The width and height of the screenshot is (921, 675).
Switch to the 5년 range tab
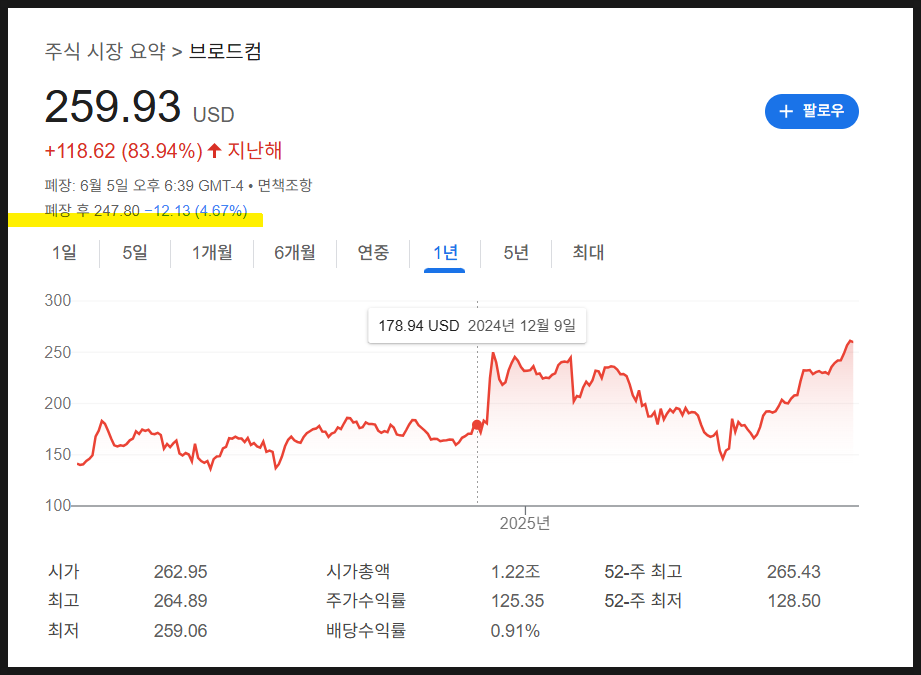516,253
